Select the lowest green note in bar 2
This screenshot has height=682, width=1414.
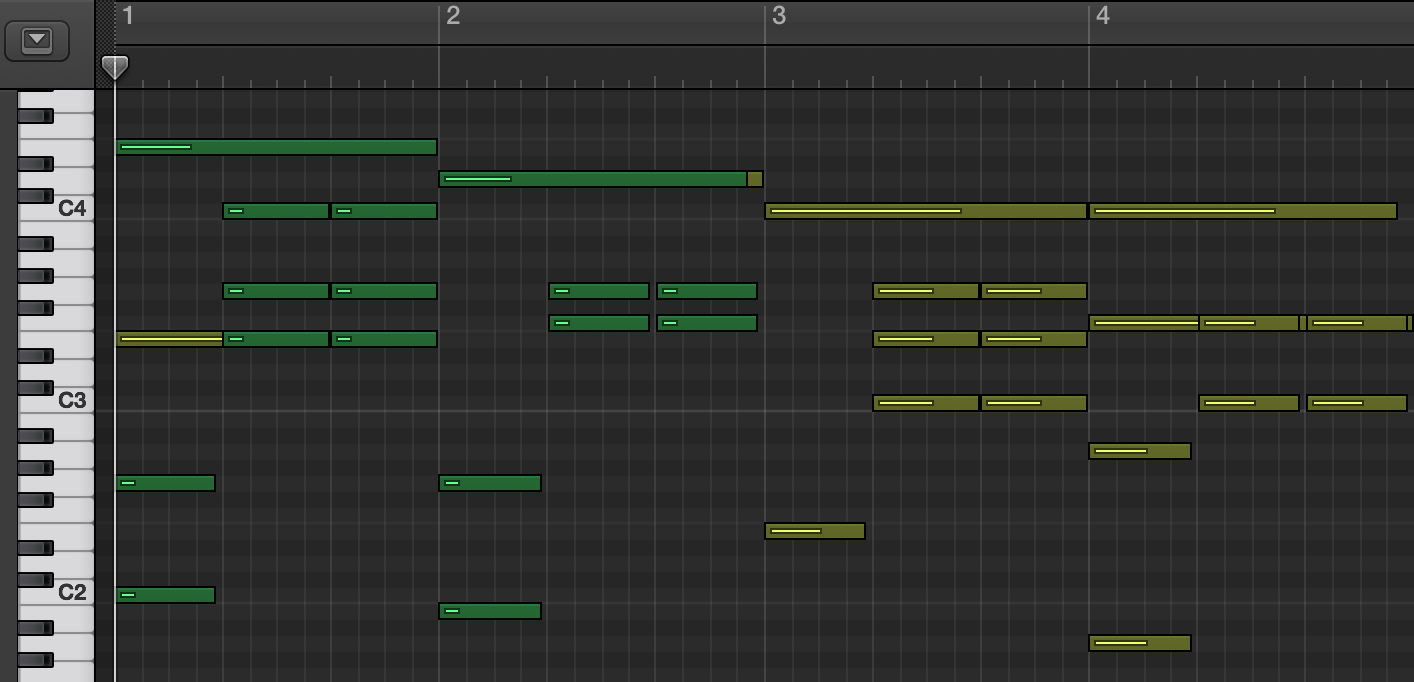pos(490,611)
